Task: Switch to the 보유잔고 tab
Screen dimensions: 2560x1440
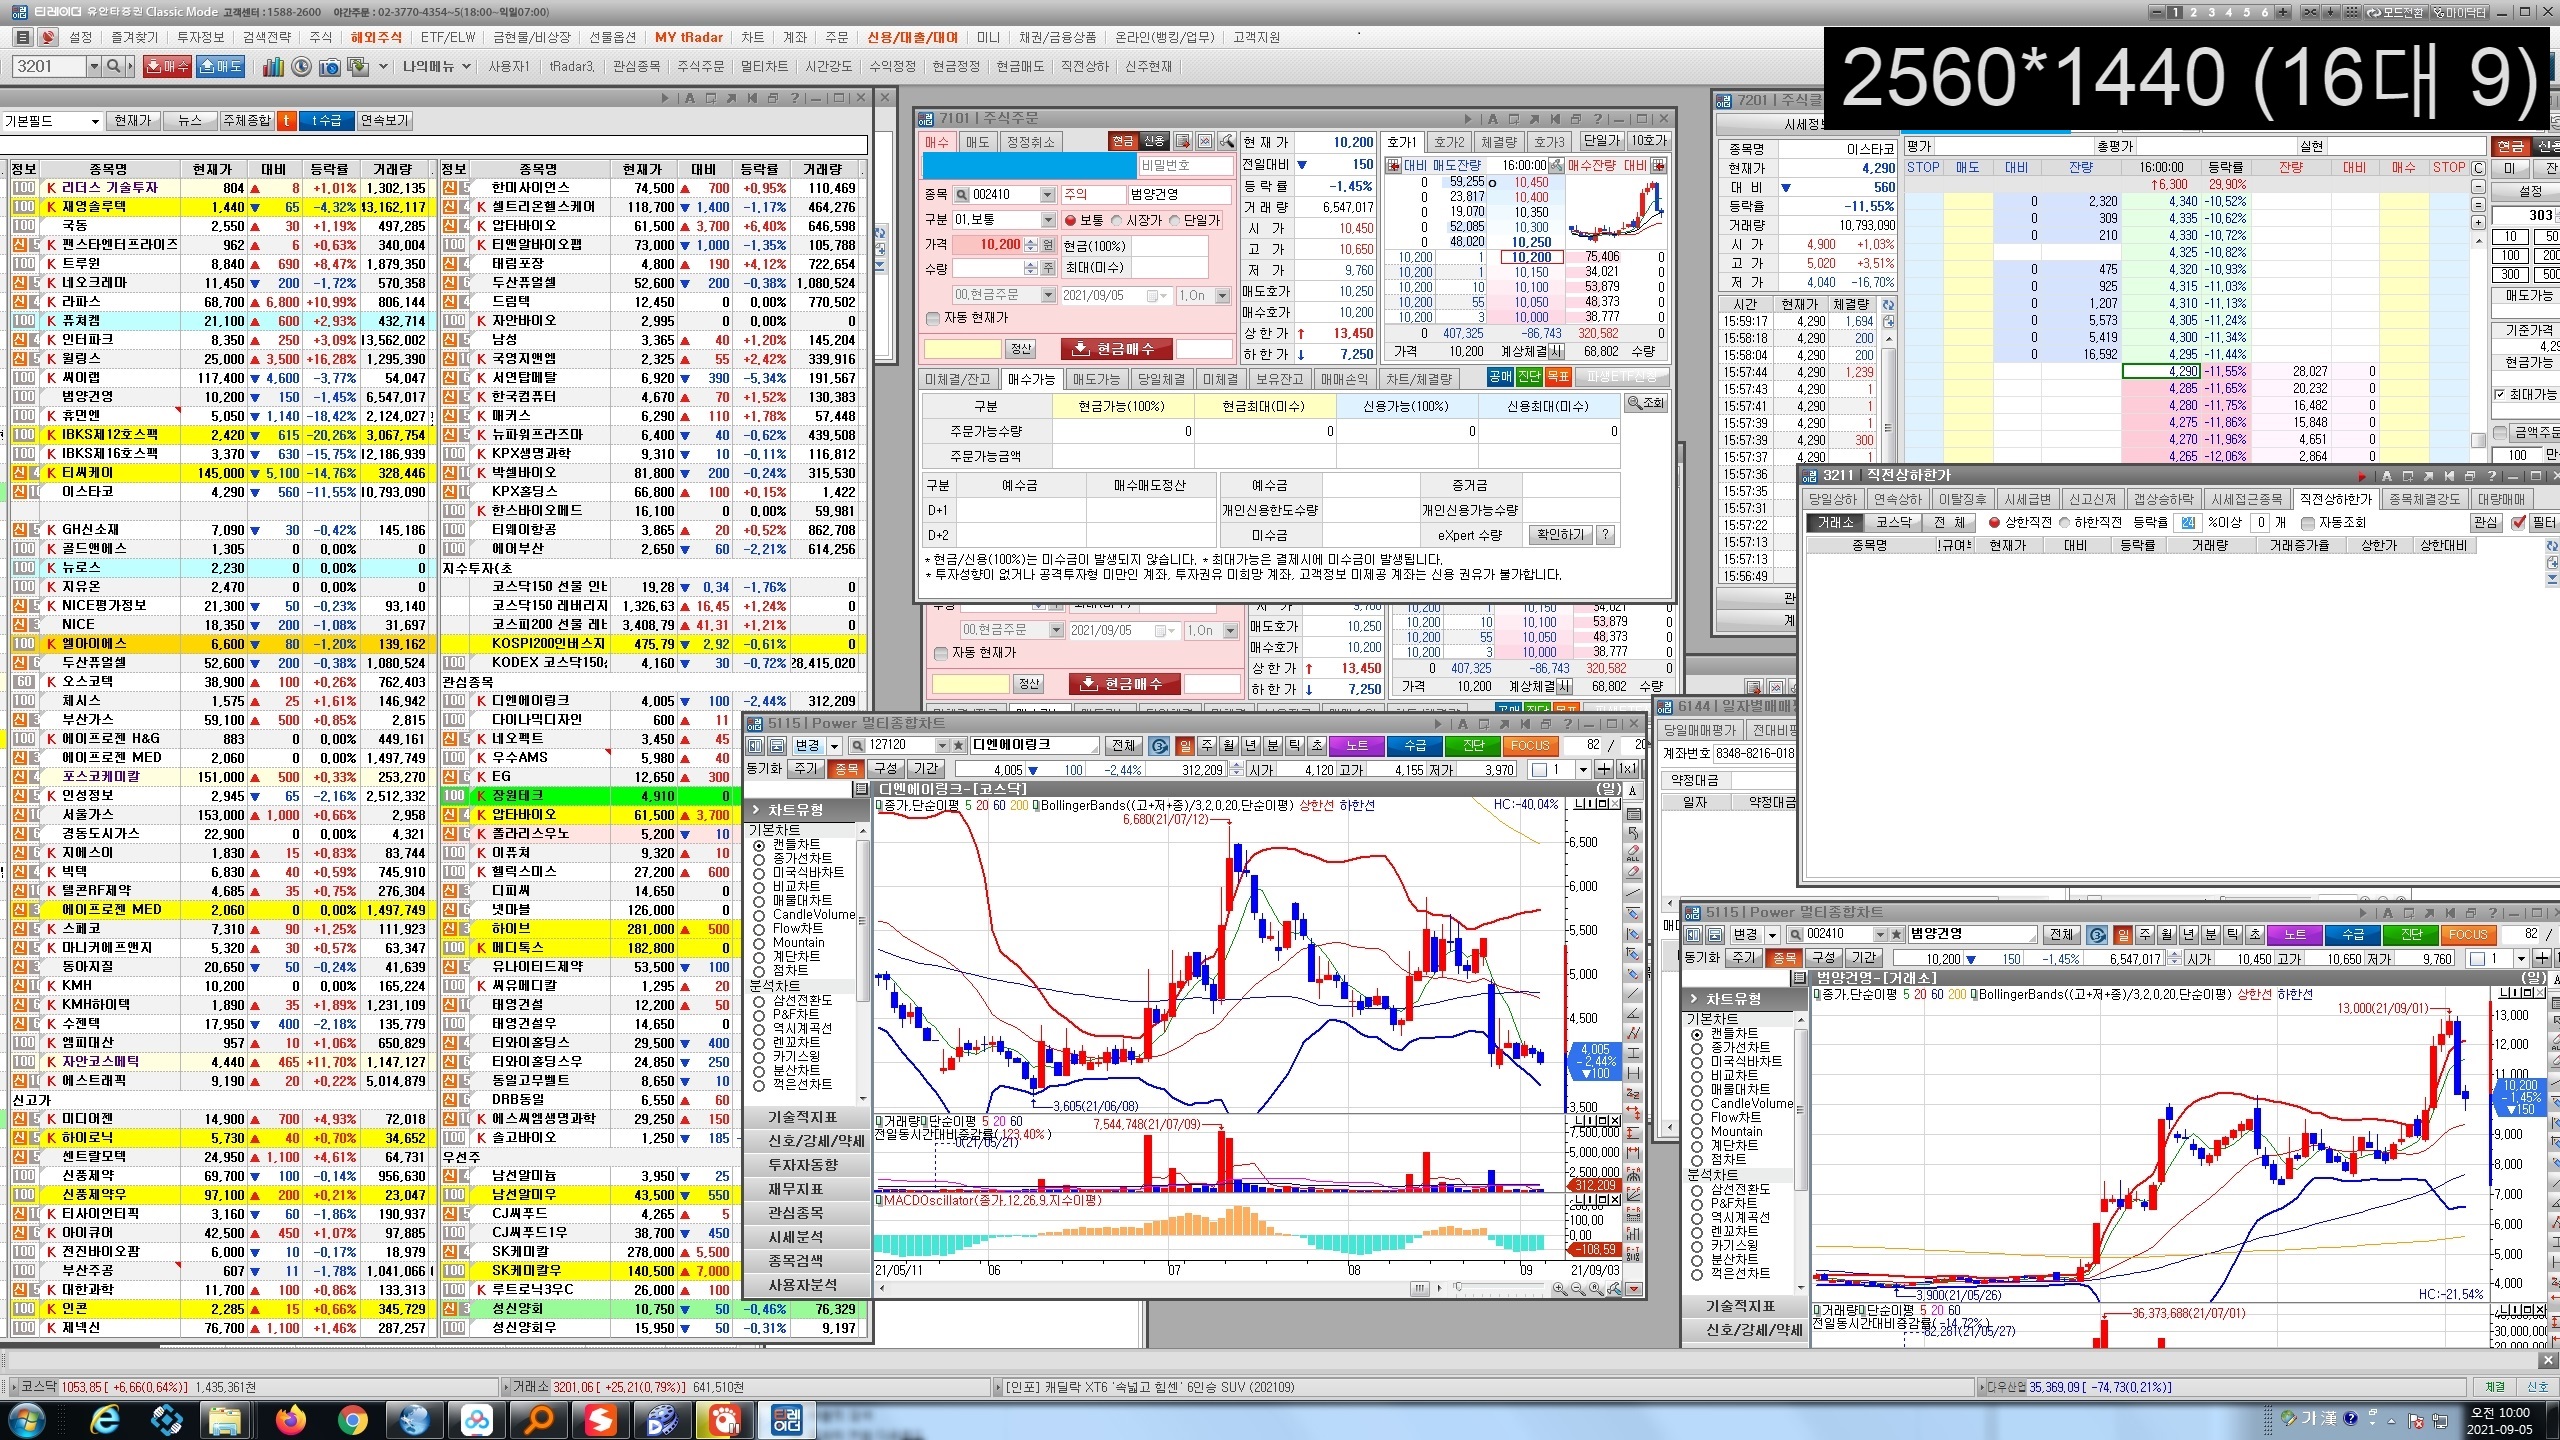Action: coord(1279,380)
